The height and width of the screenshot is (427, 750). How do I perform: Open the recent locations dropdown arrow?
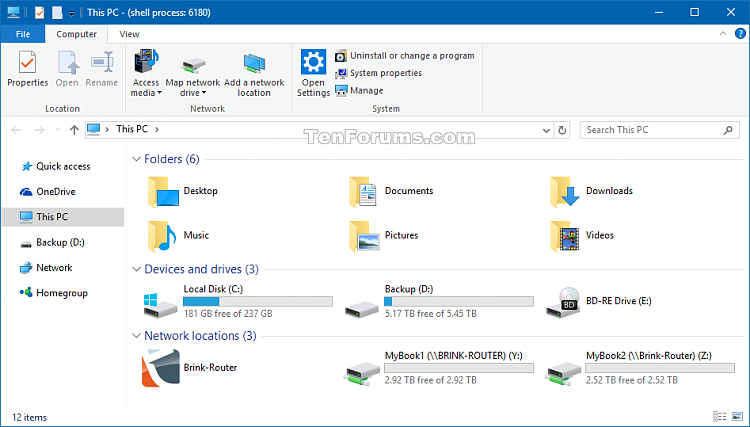58,130
